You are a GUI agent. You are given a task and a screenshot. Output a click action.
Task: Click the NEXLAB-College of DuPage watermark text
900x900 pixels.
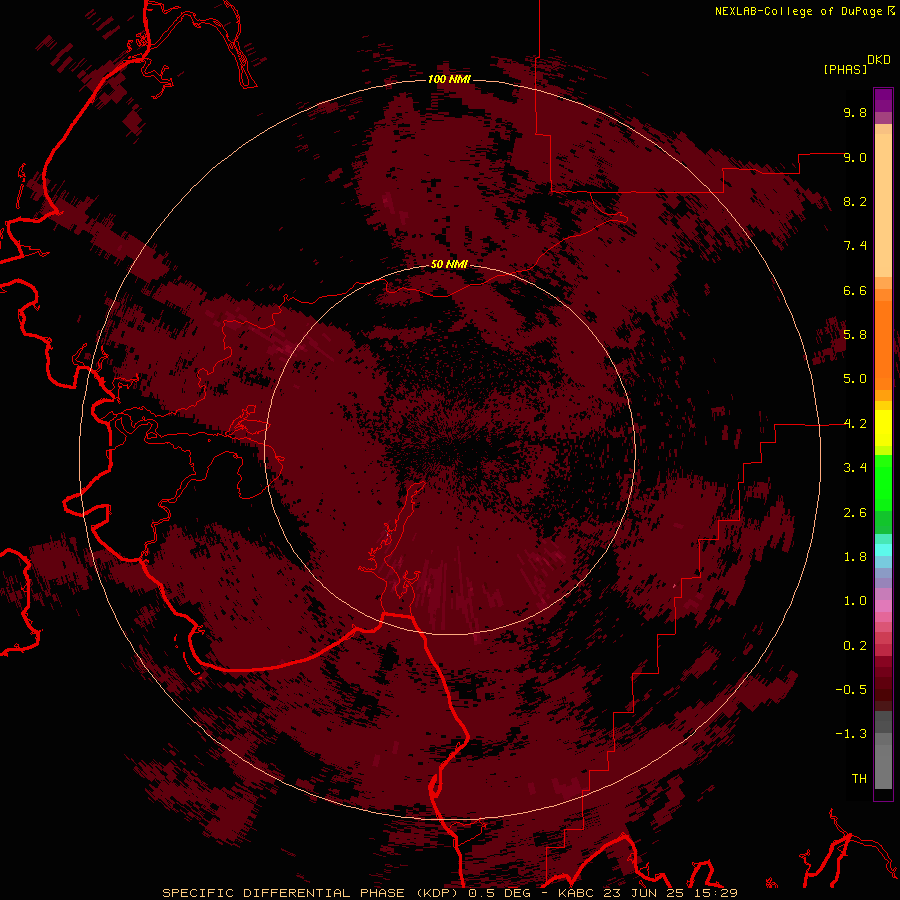[x=801, y=11]
